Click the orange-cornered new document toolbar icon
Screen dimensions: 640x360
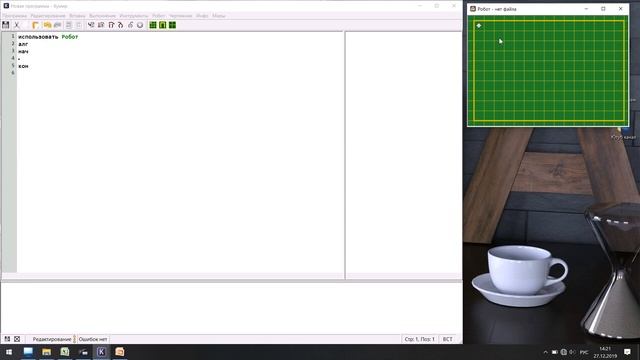pos(36,25)
